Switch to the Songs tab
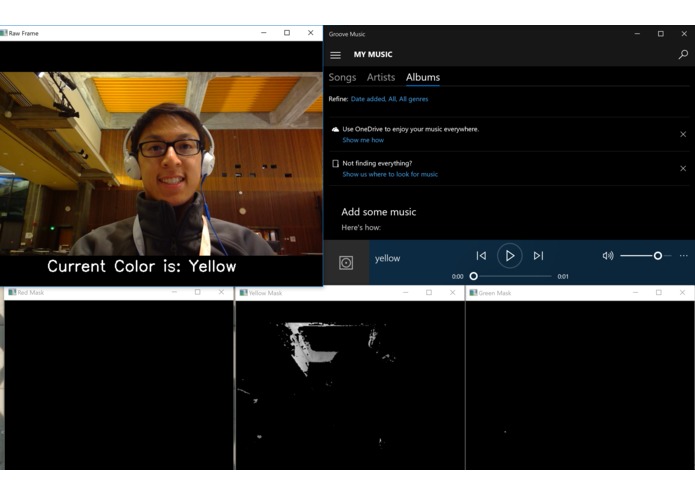 tap(342, 77)
